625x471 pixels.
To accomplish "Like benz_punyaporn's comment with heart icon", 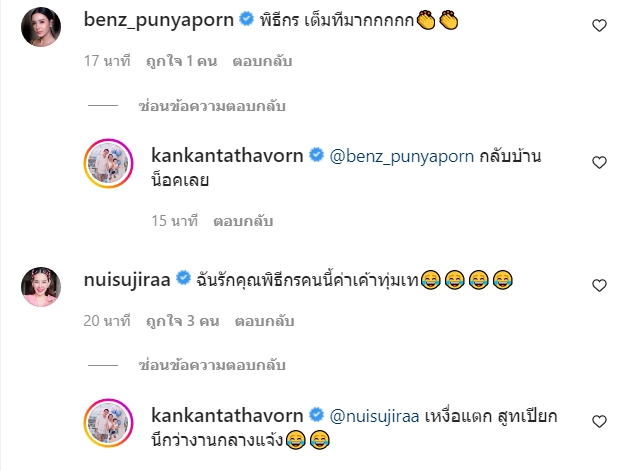I will [599, 26].
